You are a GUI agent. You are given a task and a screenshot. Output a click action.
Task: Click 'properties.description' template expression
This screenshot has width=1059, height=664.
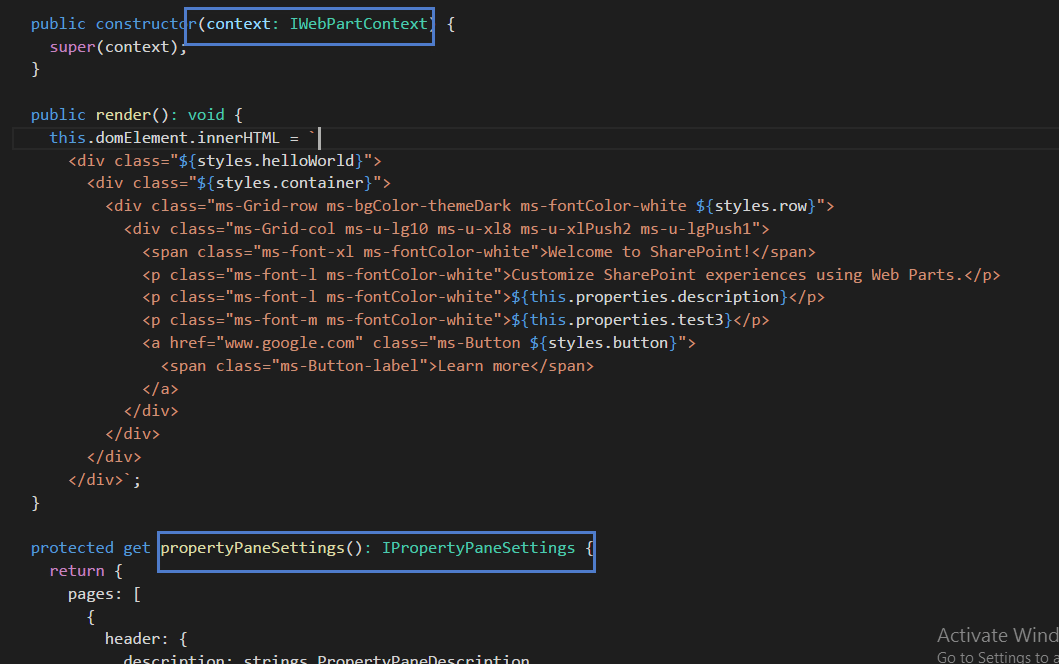click(677, 298)
